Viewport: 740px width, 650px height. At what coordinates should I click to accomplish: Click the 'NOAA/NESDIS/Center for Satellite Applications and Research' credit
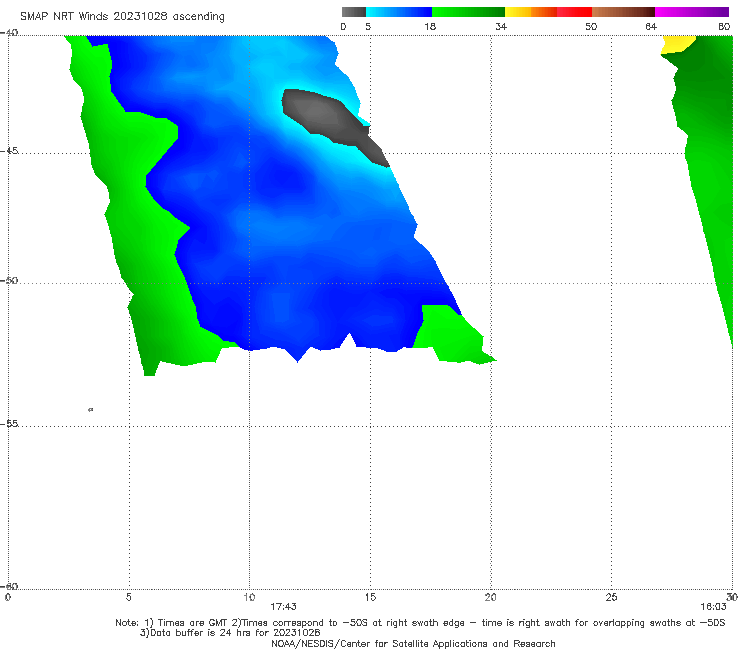413,644
